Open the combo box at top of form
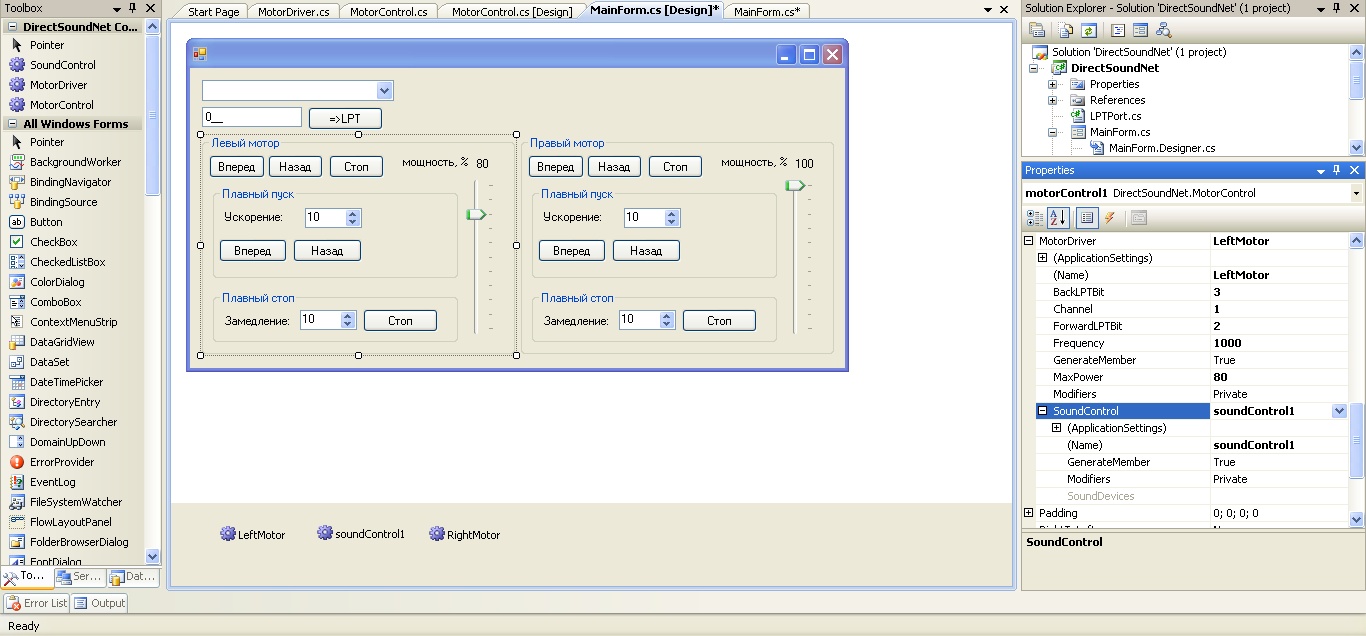 (x=384, y=91)
